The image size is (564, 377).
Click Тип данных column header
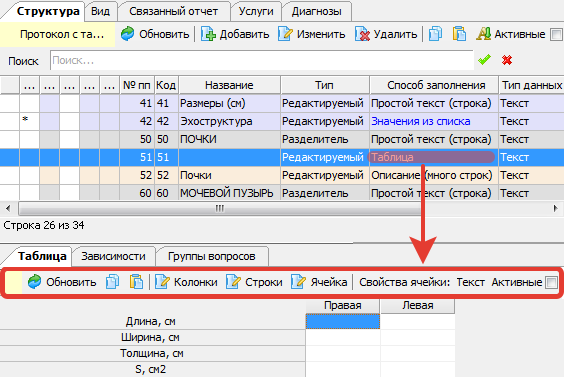pos(532,85)
